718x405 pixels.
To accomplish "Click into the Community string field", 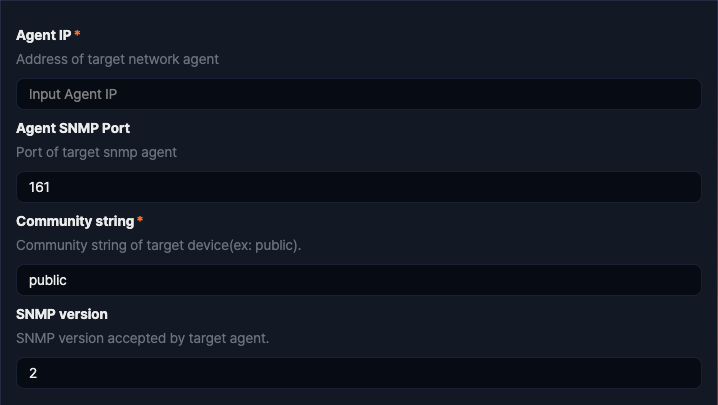I will [x=358, y=280].
